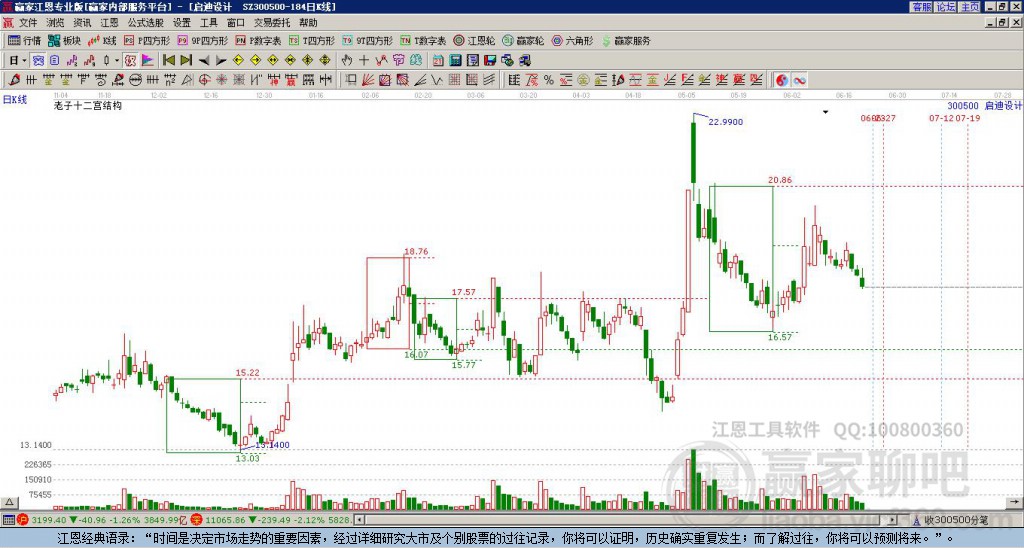This screenshot has width=1024, height=548.
Task: Click the 沪 Shanghai index status icon
Action: coord(22,520)
